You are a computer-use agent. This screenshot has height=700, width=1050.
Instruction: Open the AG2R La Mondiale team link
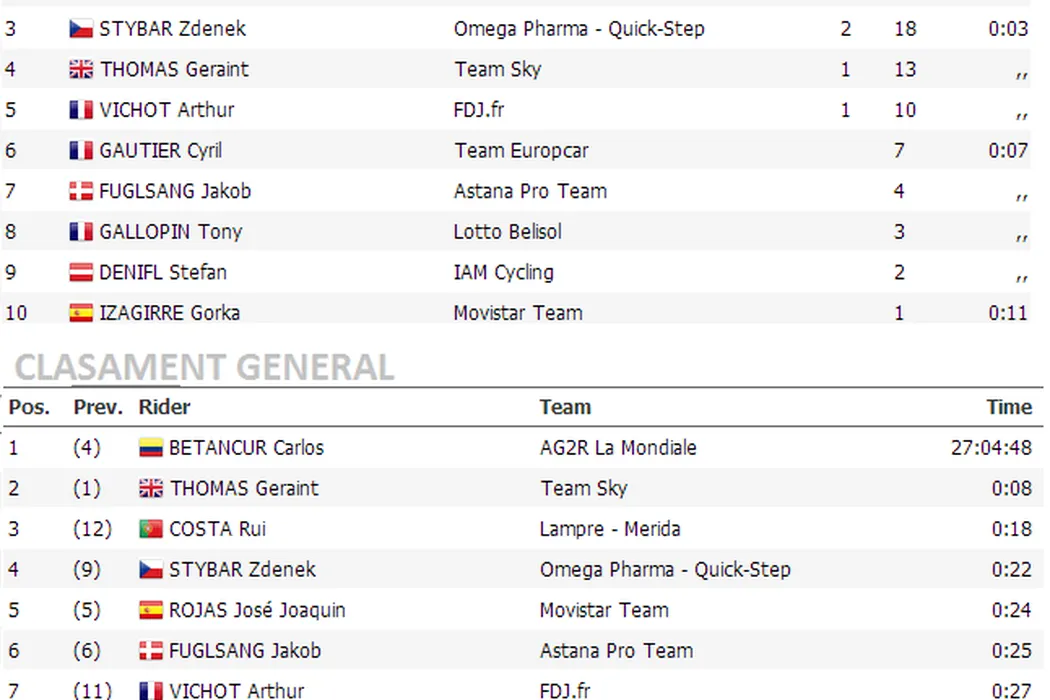click(x=618, y=448)
